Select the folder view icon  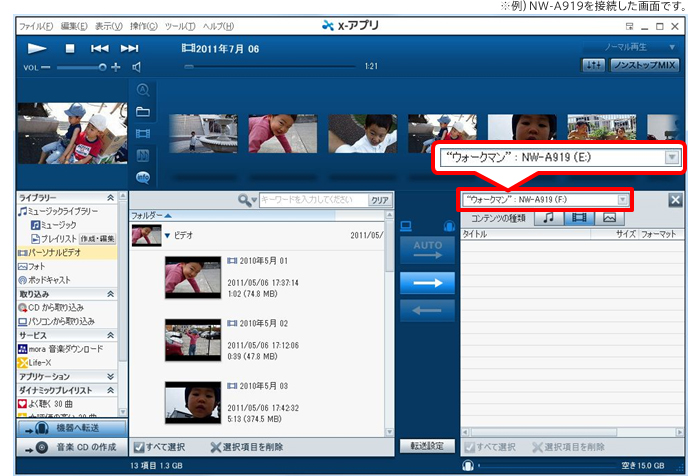pyautogui.click(x=143, y=111)
